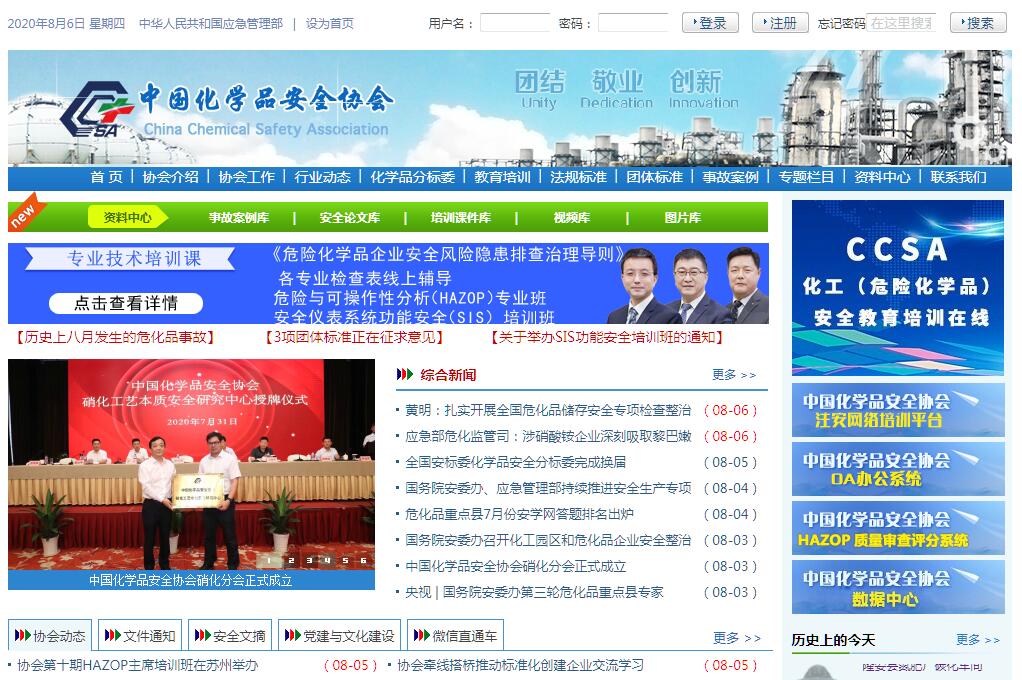This screenshot has height=680, width=1022.
Task: Show more articles beside the 微信直通车 tab row
Action: [x=736, y=638]
